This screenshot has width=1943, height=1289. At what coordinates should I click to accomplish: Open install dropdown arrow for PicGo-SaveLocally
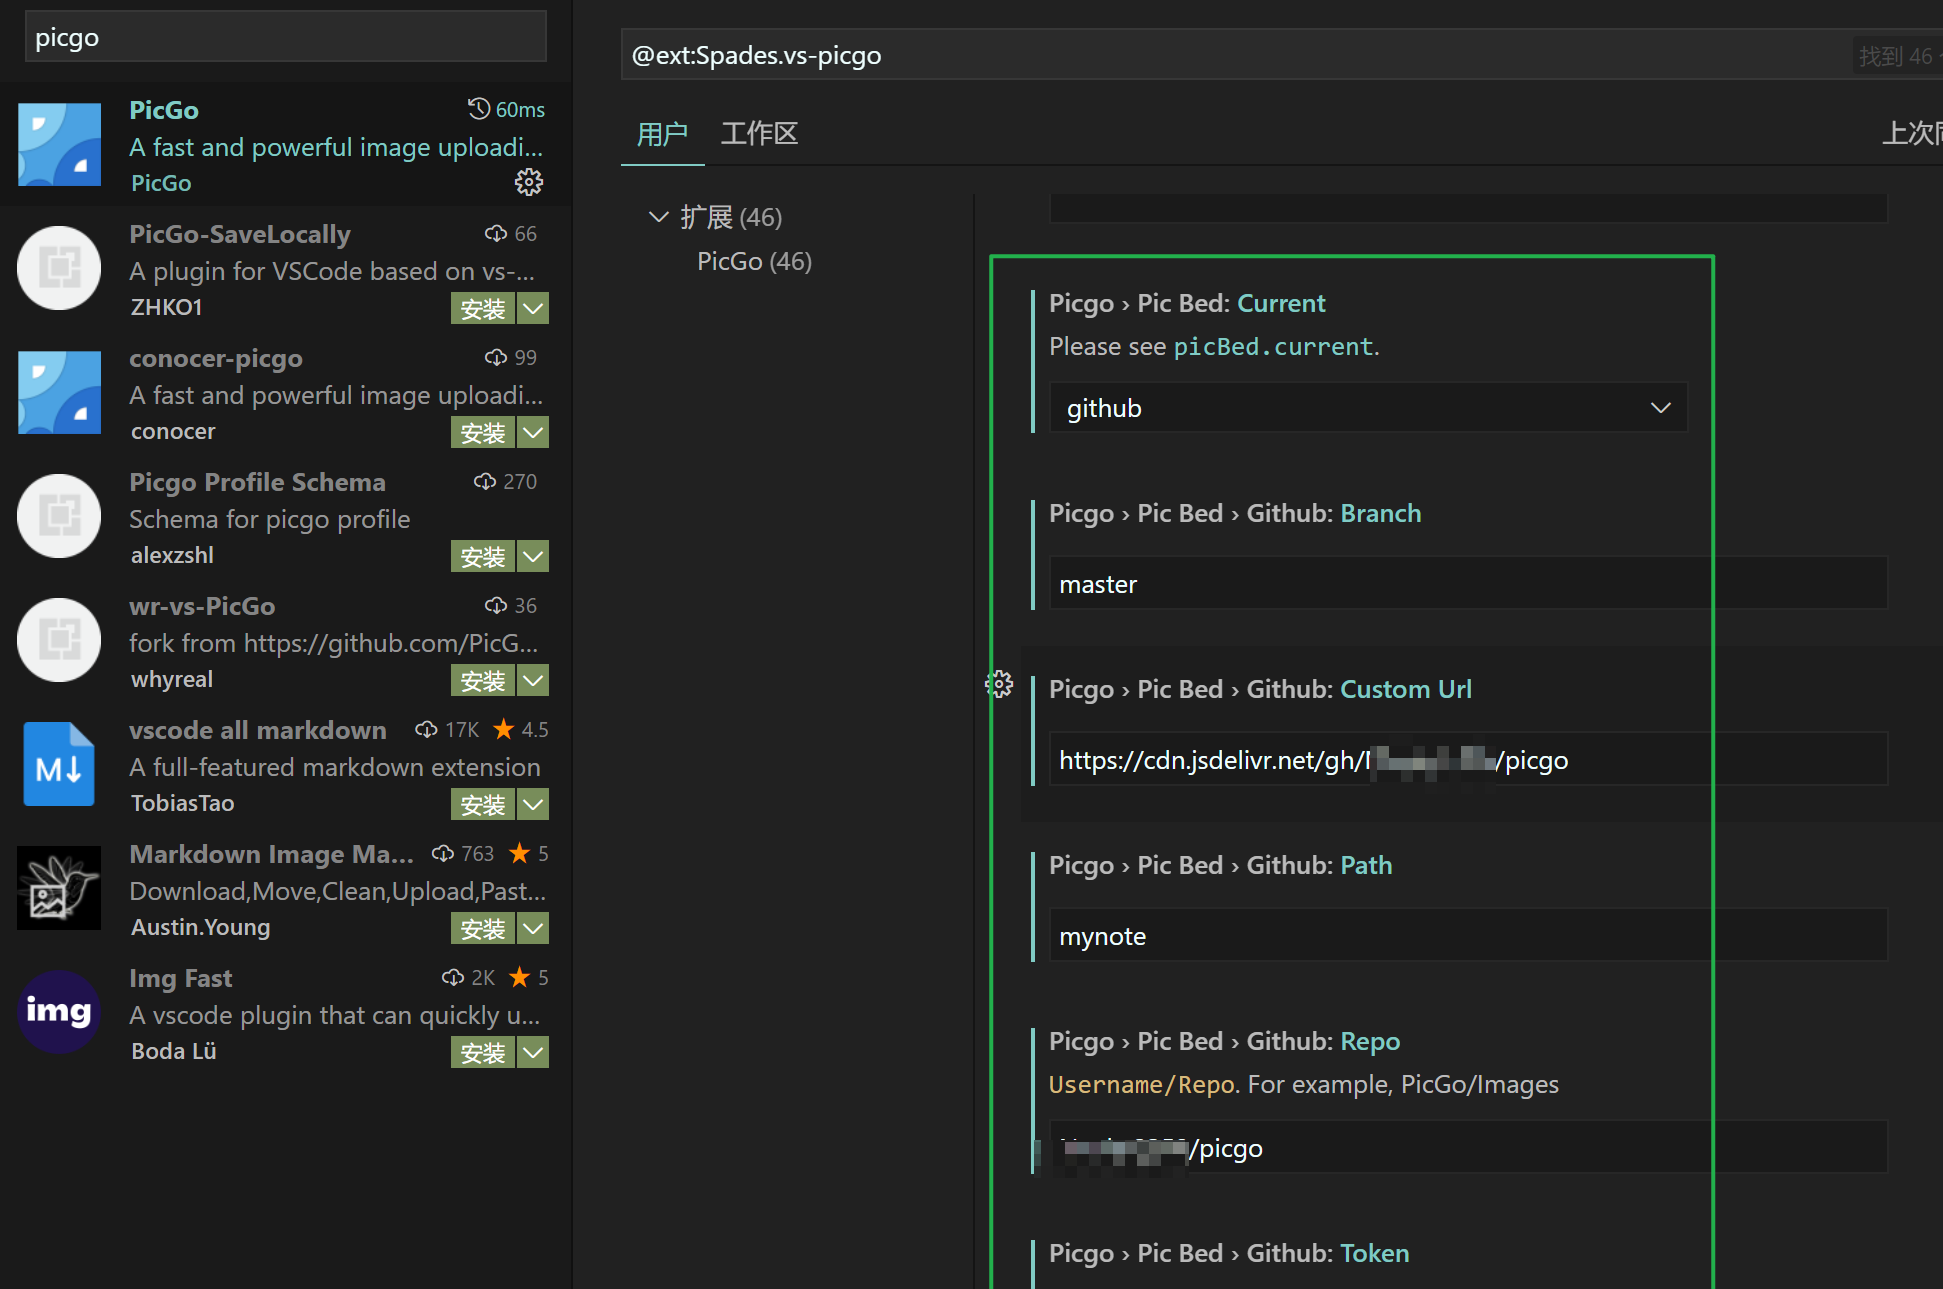[534, 309]
